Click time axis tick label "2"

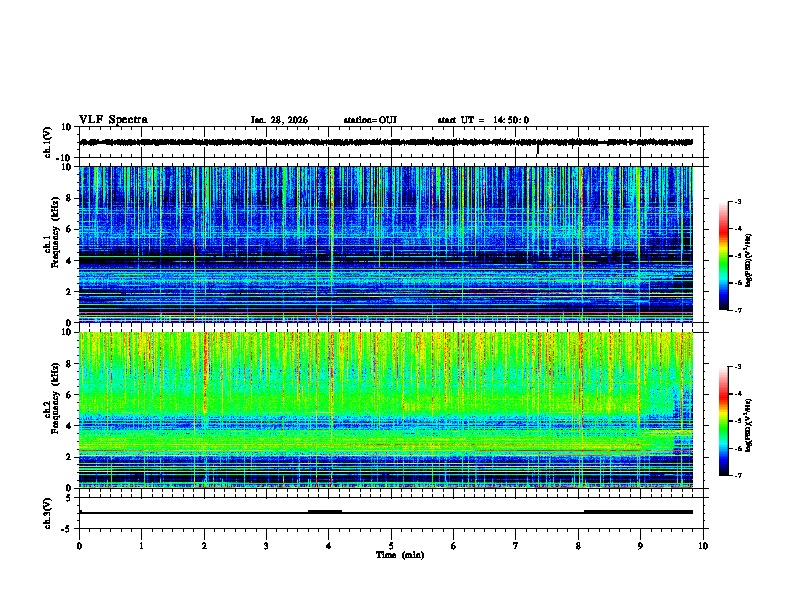coord(204,546)
